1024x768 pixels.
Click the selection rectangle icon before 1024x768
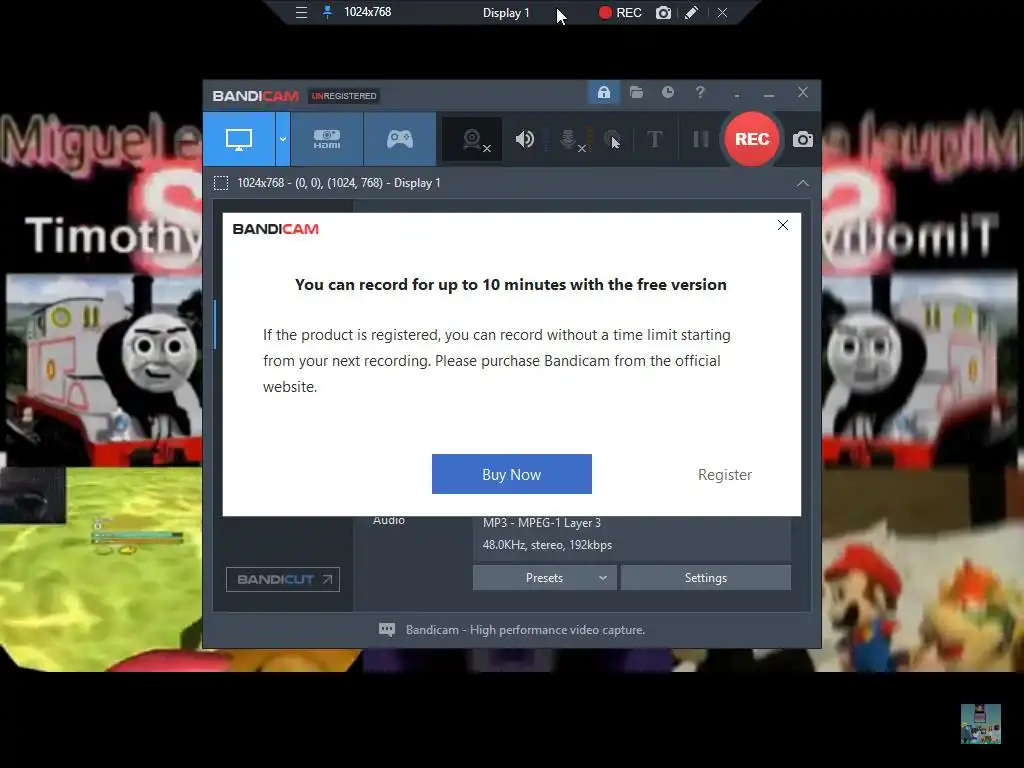click(221, 183)
